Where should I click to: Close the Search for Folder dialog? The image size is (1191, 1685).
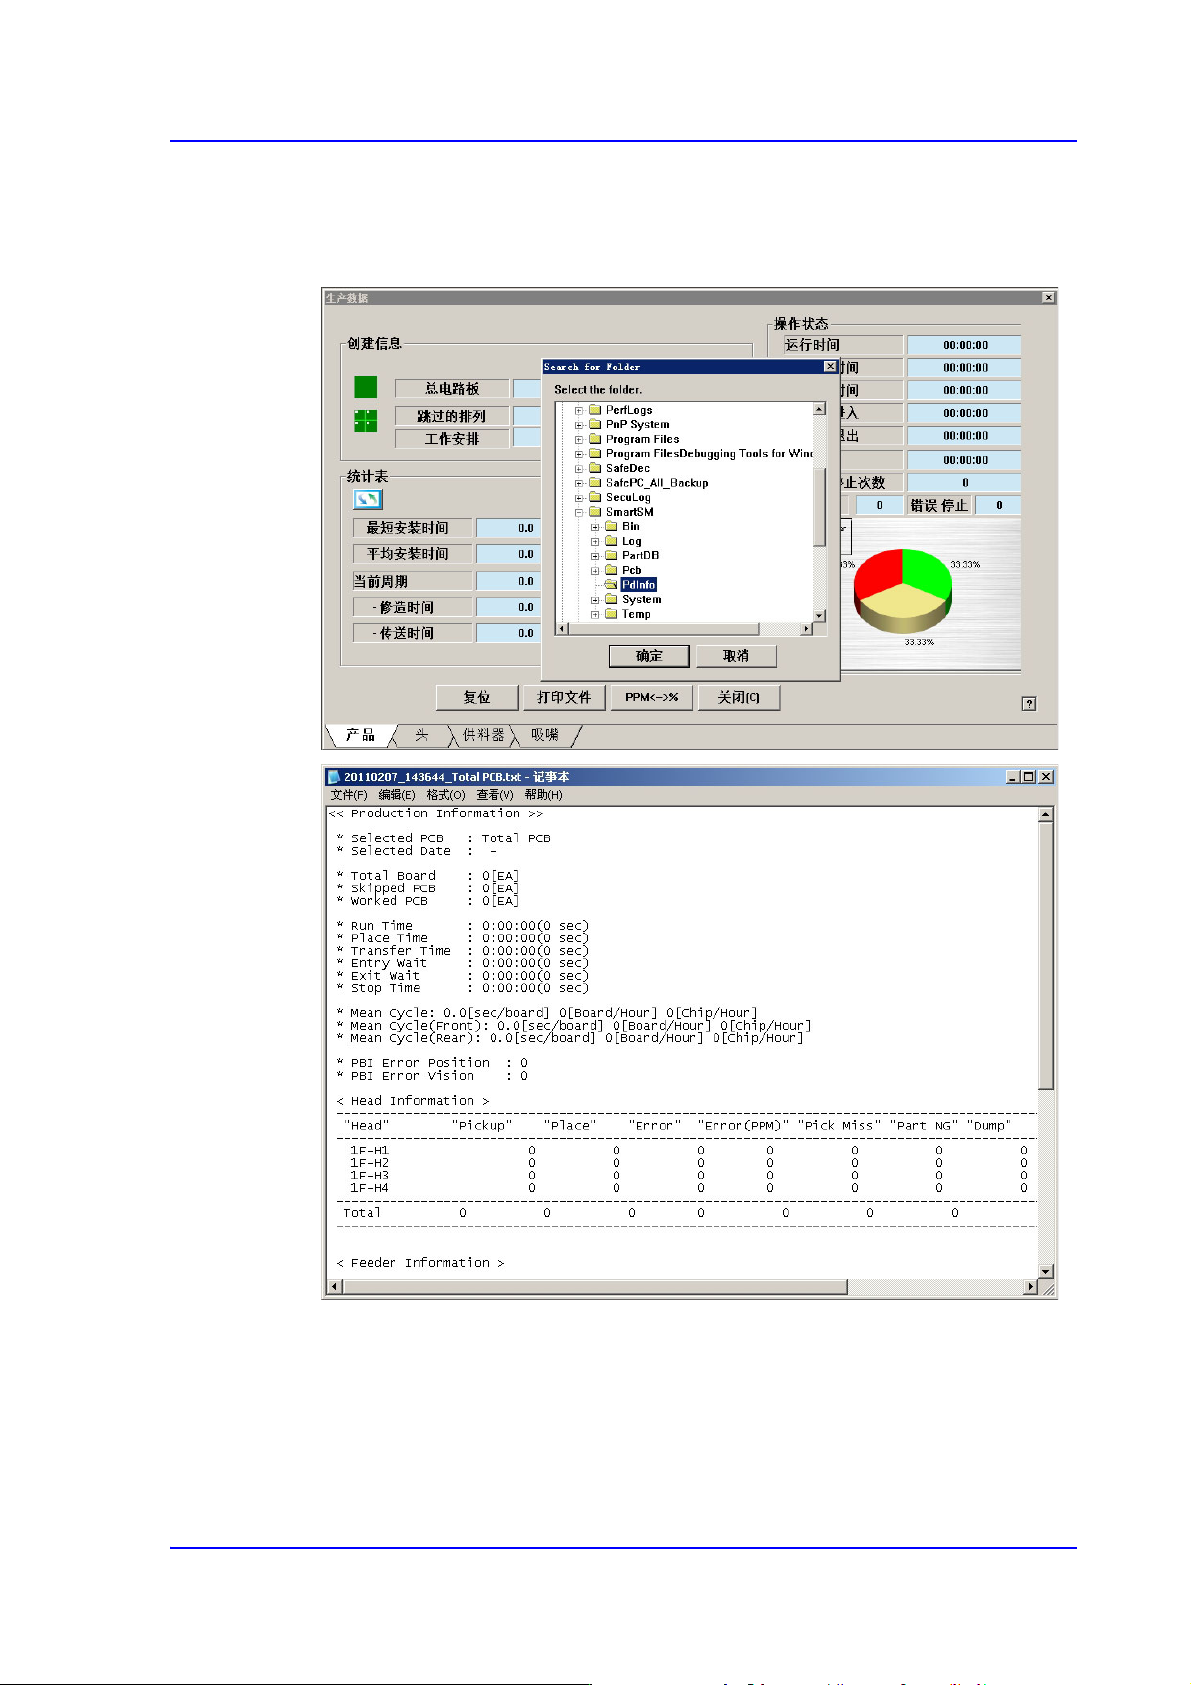click(x=830, y=367)
